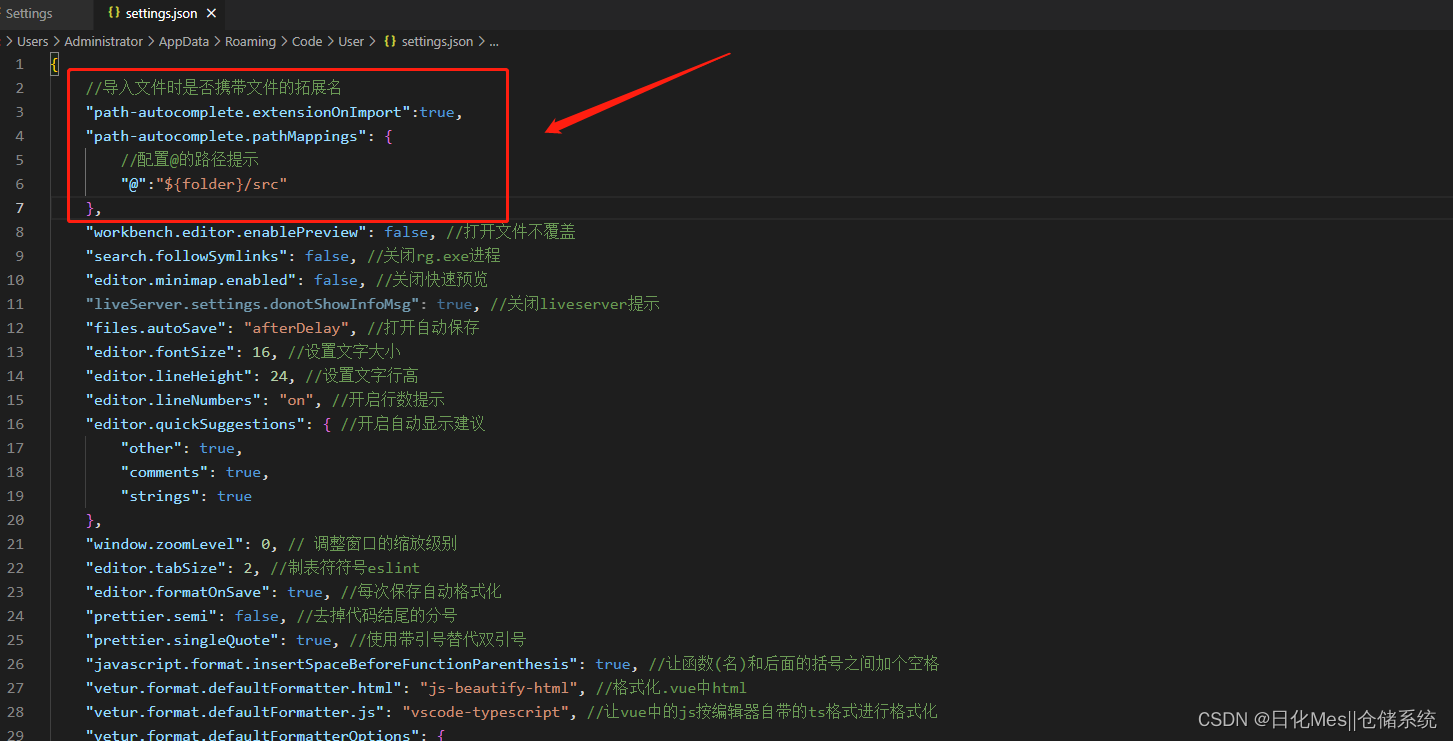
Task: Switch to the Settings tab
Action: pyautogui.click(x=29, y=14)
